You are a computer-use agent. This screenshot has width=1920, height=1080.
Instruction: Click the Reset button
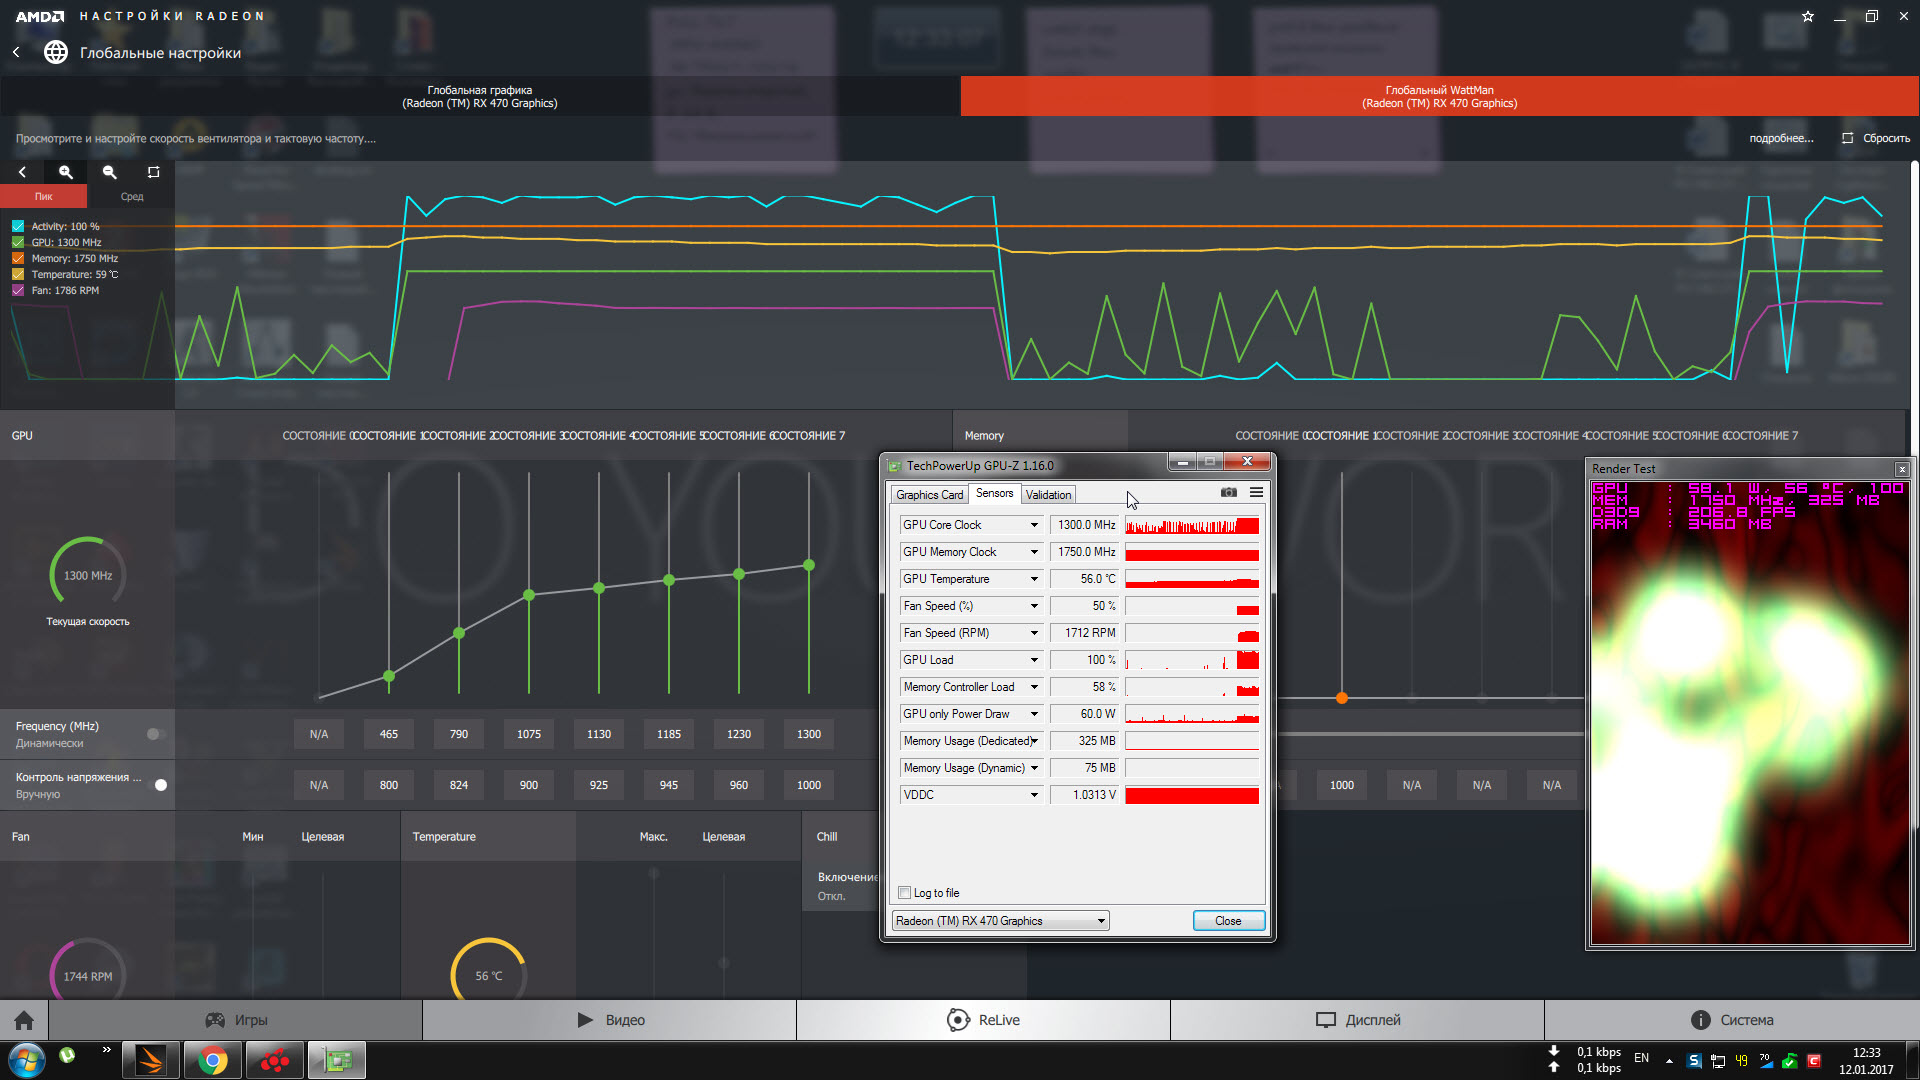1876,138
